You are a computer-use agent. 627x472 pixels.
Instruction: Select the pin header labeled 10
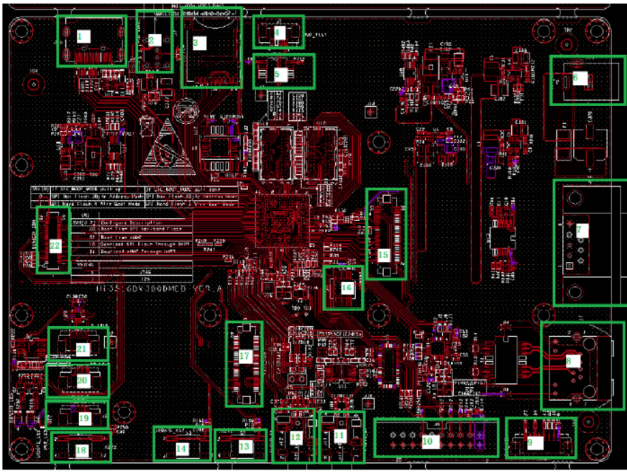tap(430, 437)
